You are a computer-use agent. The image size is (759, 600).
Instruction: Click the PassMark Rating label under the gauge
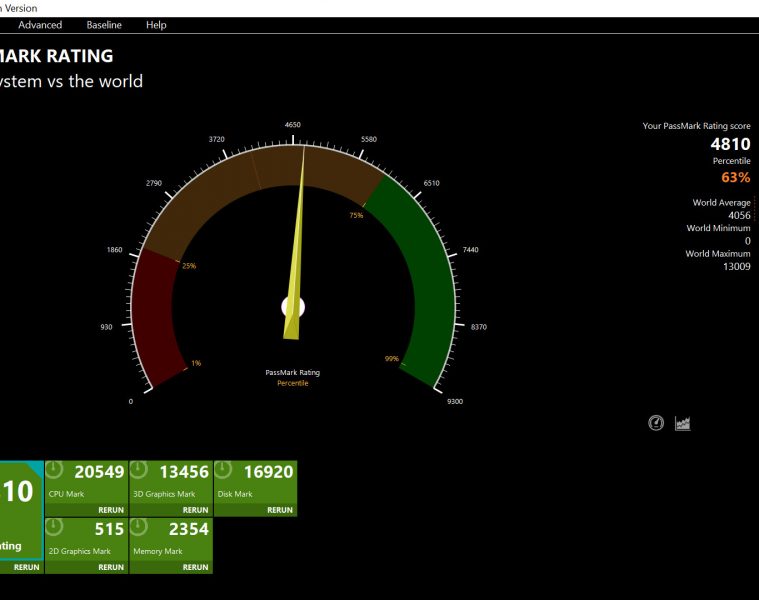292,373
